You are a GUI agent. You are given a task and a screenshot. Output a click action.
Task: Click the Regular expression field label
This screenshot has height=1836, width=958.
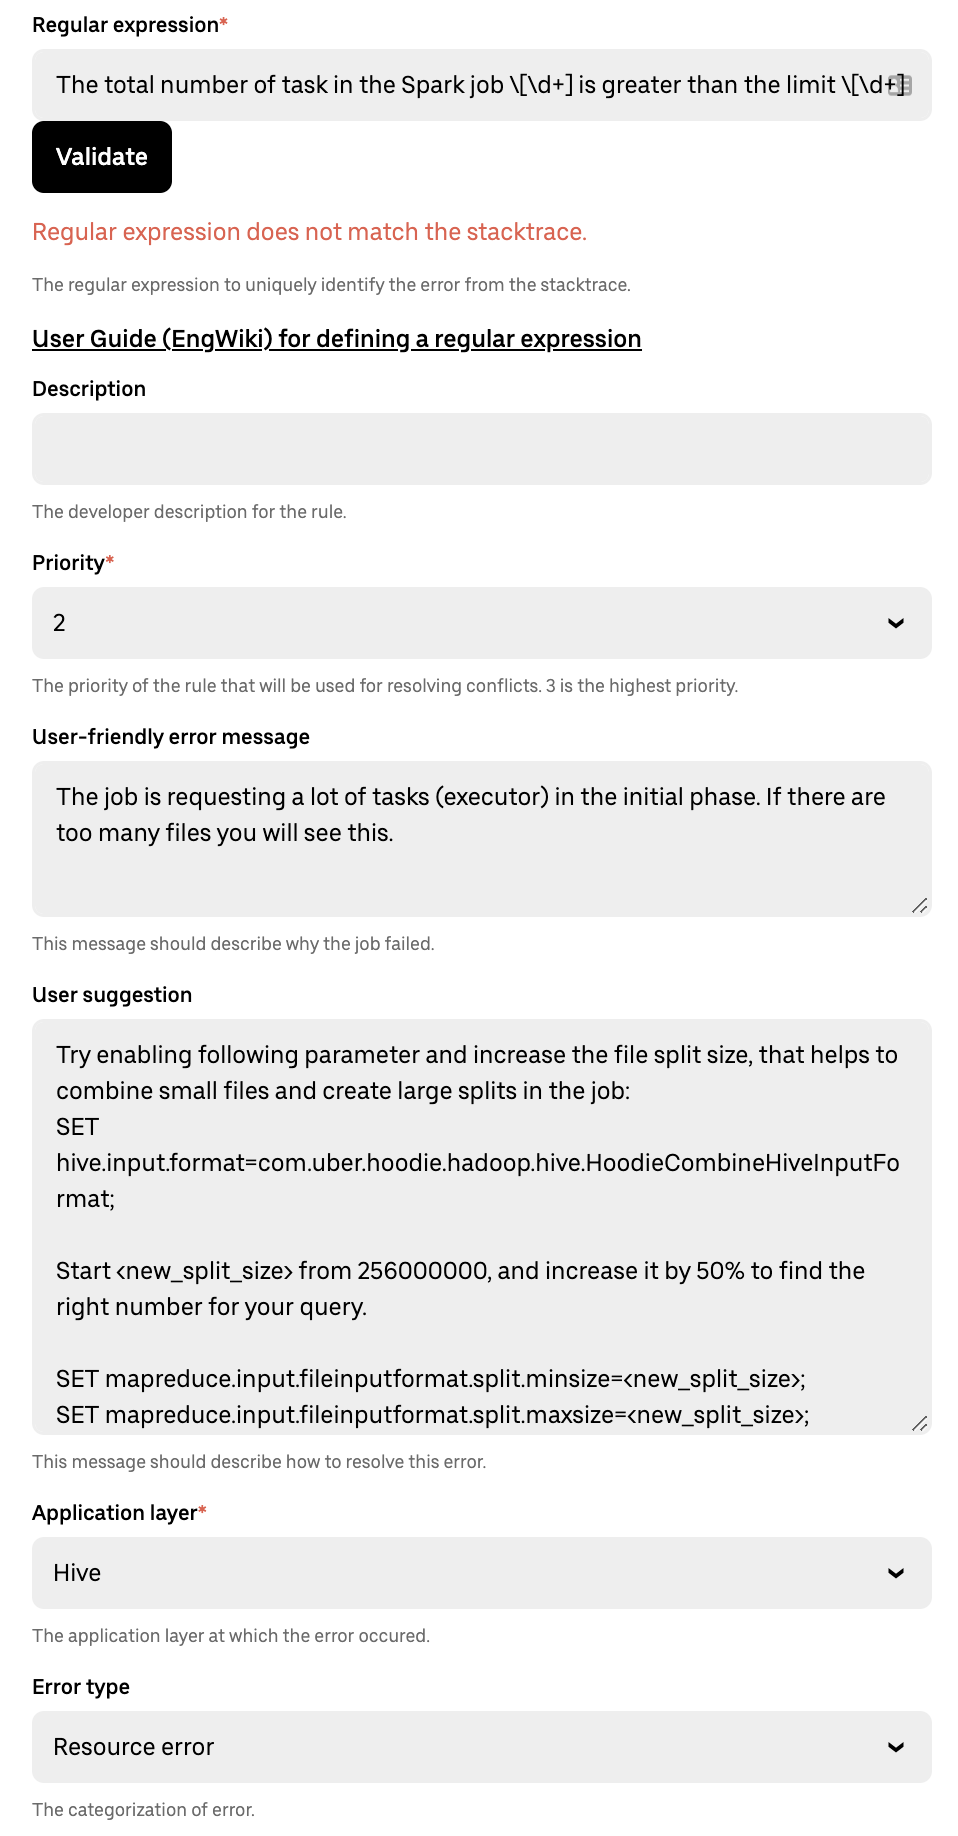point(125,25)
